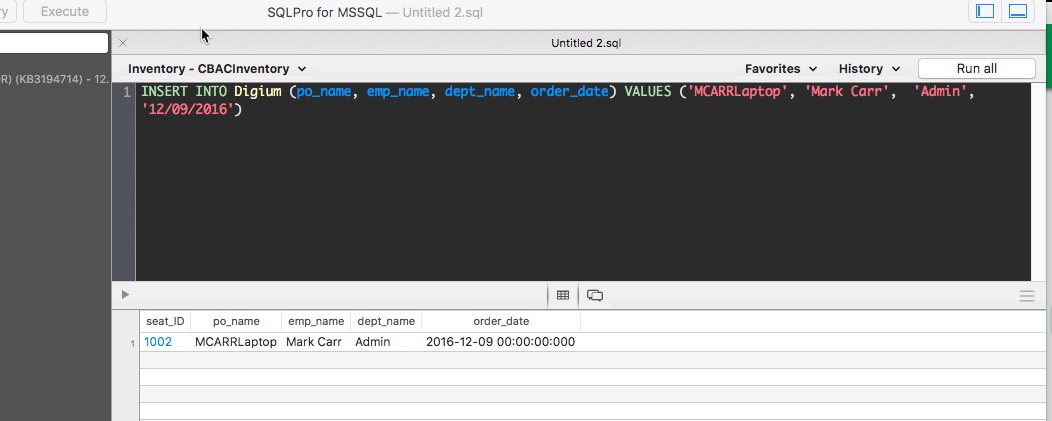Click row number 1 in results grid
1052x421 pixels.
(132, 344)
